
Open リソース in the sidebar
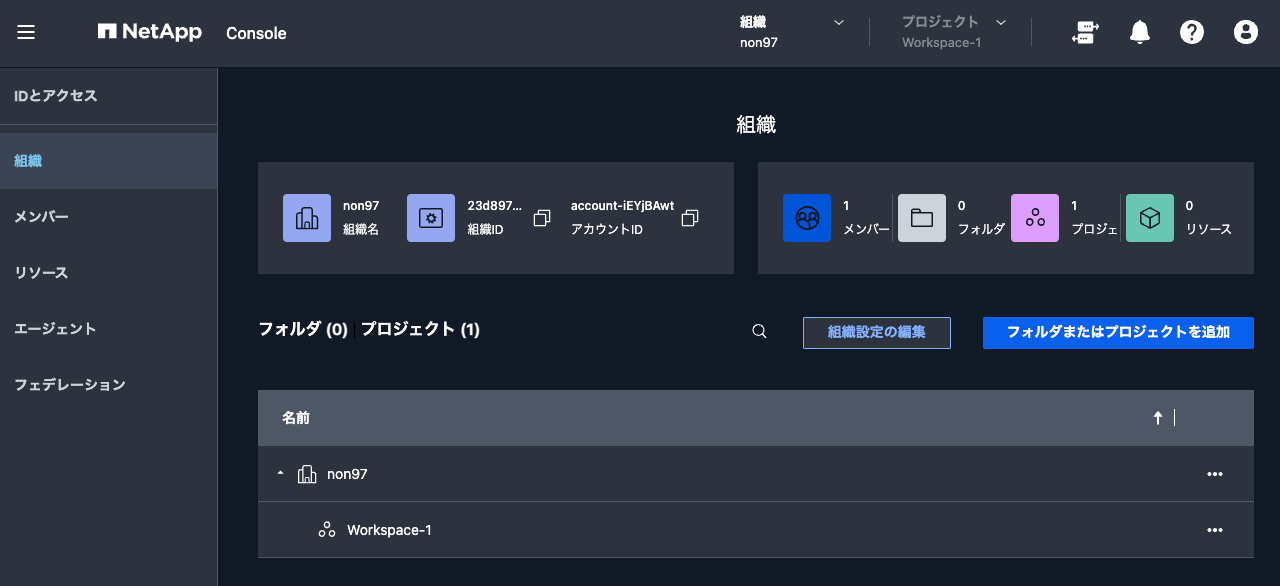tap(108, 273)
